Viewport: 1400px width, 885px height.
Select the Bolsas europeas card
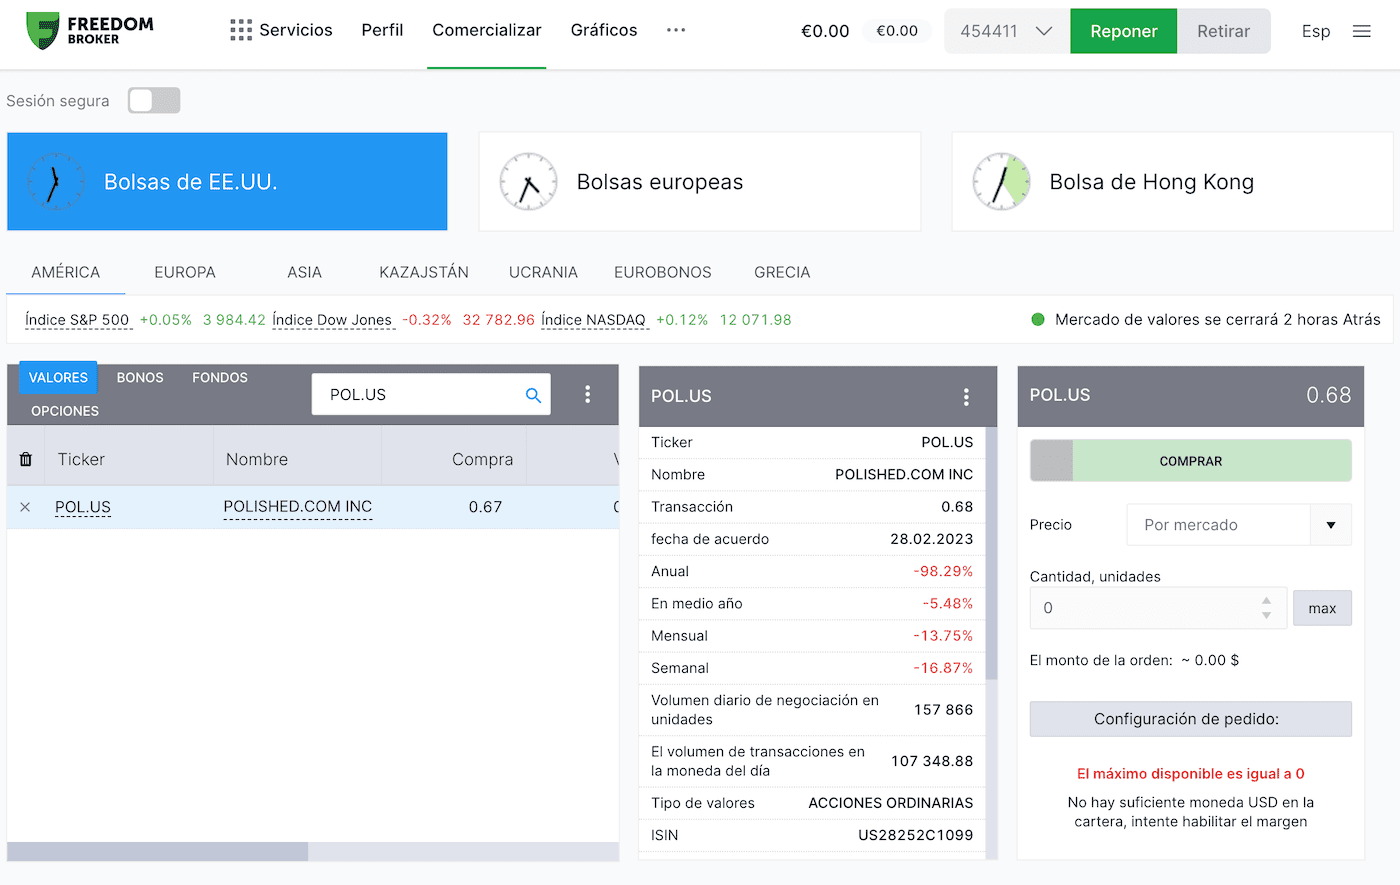coord(700,182)
